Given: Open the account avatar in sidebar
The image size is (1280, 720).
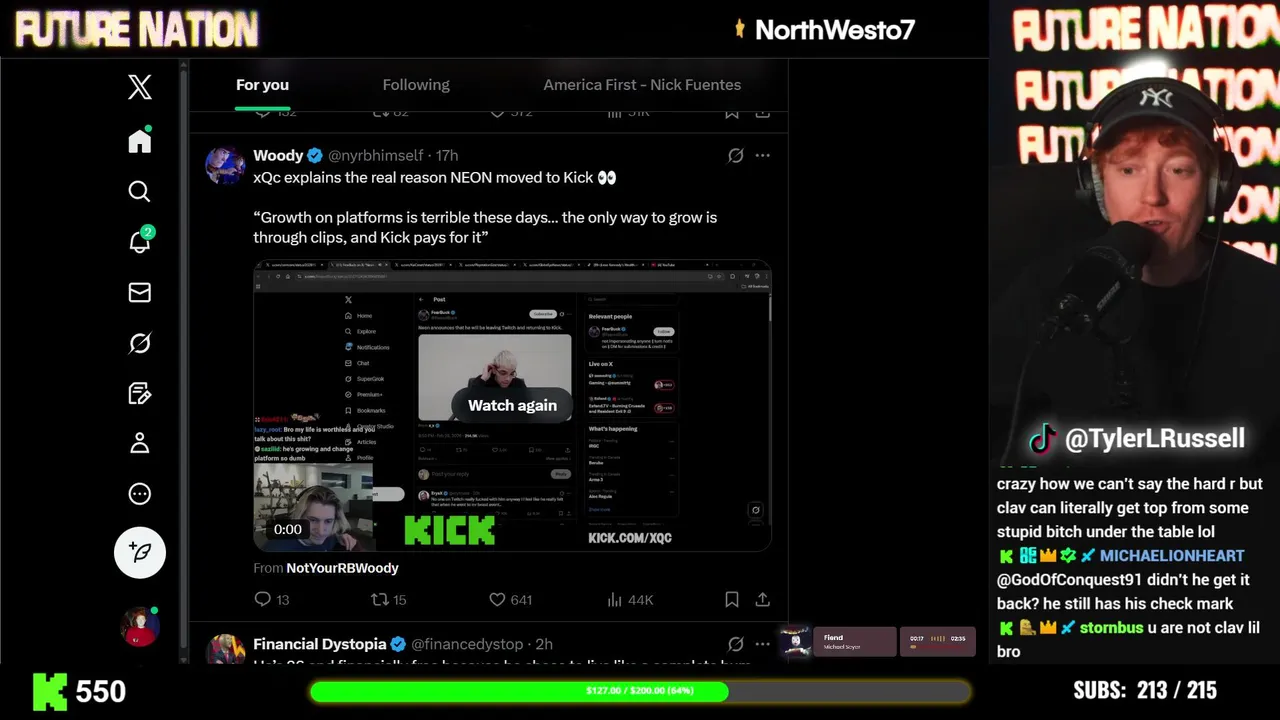Looking at the screenshot, I should [x=140, y=626].
